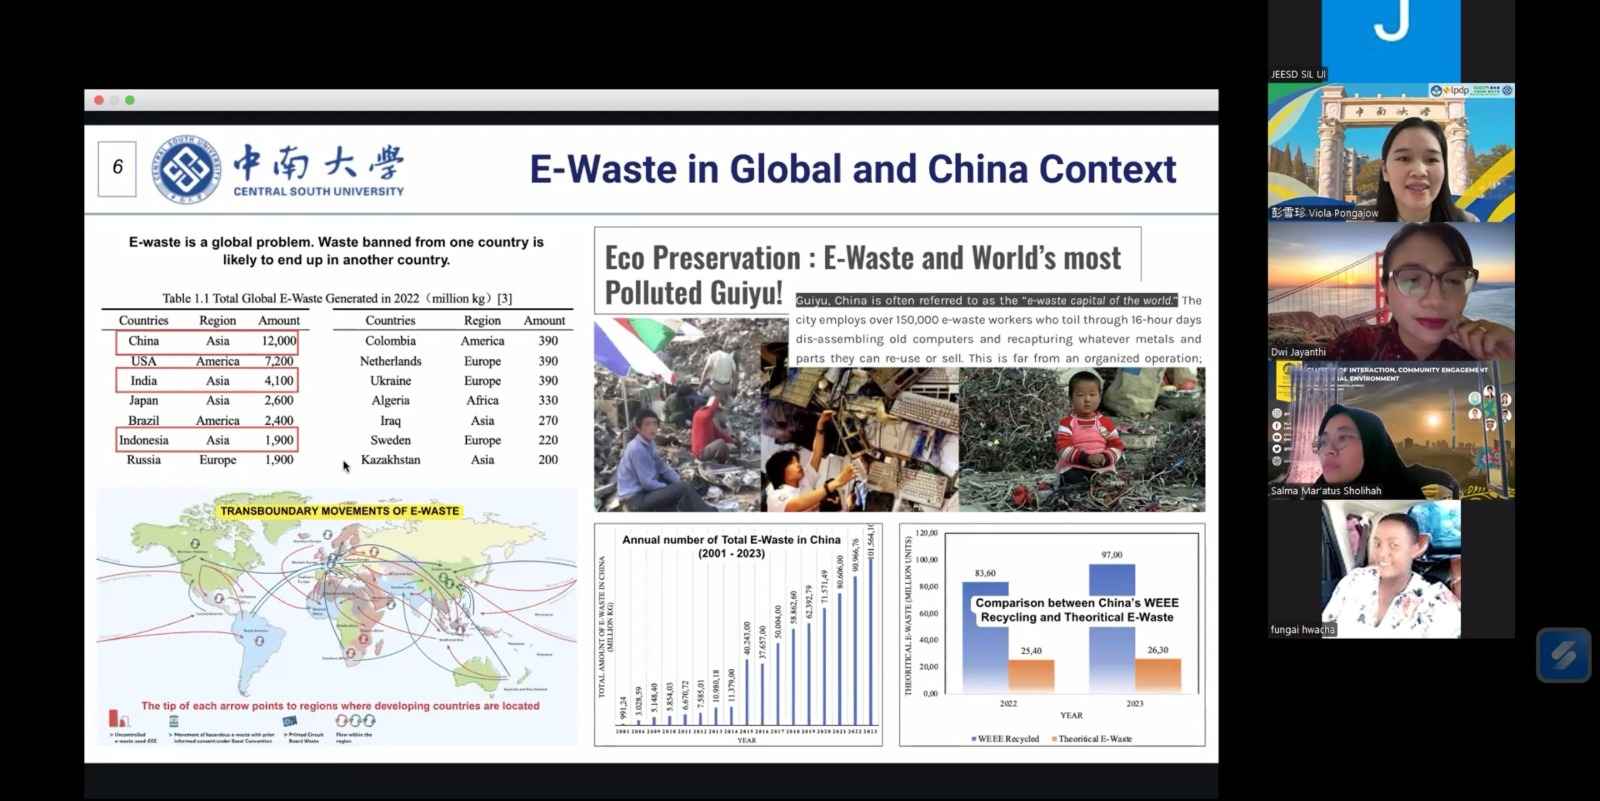Open Salma Mar'atus Sholihah's video tile

pyautogui.click(x=1390, y=430)
